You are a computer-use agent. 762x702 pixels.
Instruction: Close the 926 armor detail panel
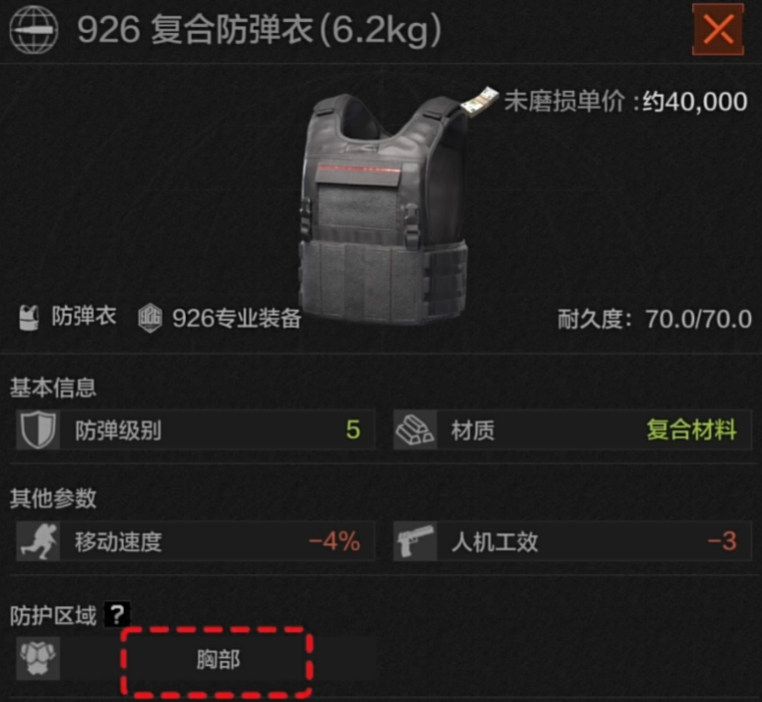718,29
